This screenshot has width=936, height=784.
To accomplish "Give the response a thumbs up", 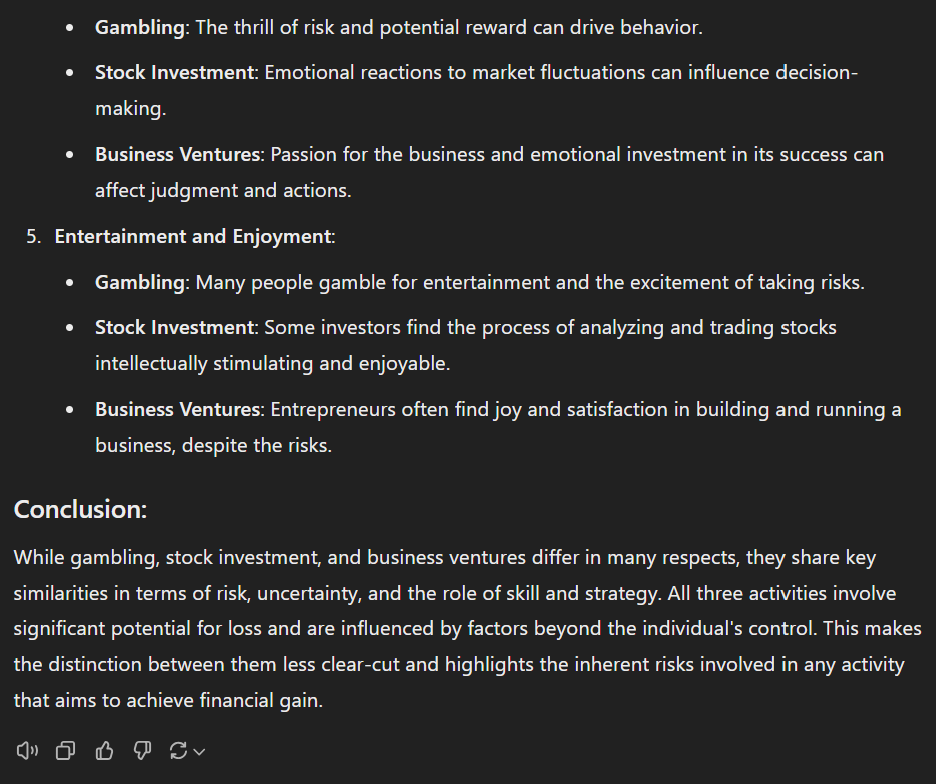I will click(104, 751).
